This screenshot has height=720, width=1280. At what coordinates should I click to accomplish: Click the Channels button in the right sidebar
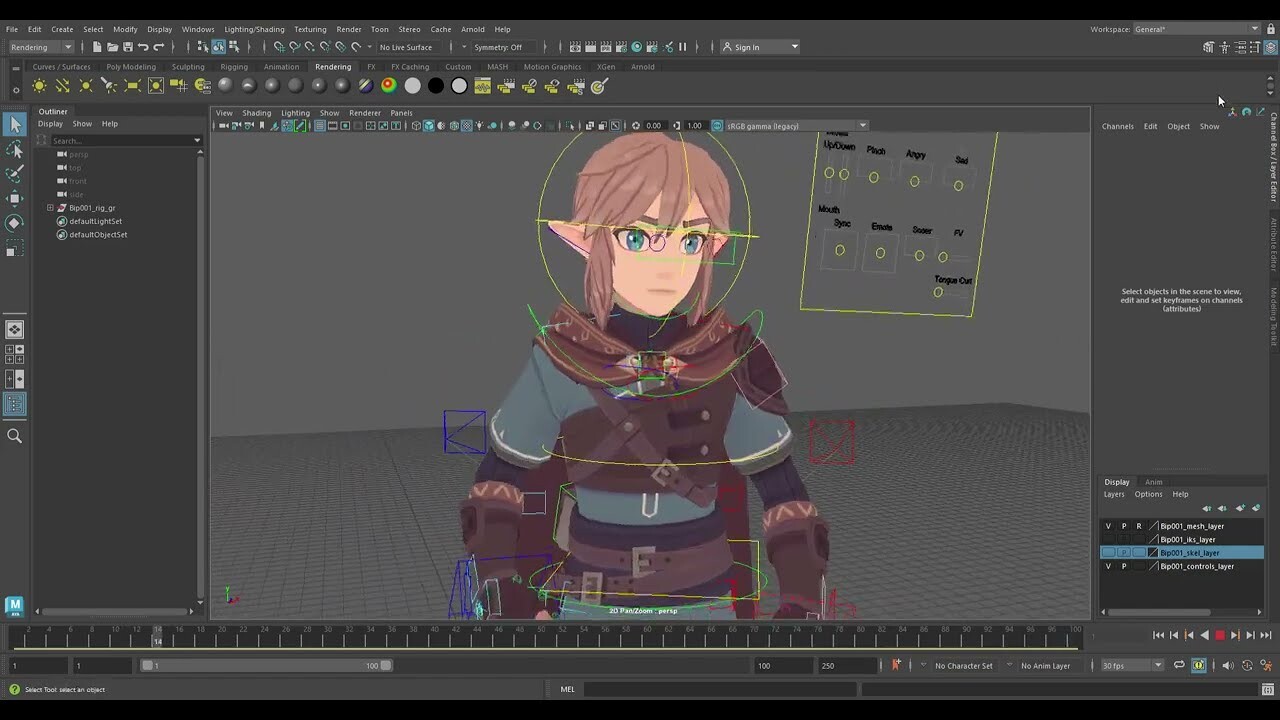[1117, 126]
